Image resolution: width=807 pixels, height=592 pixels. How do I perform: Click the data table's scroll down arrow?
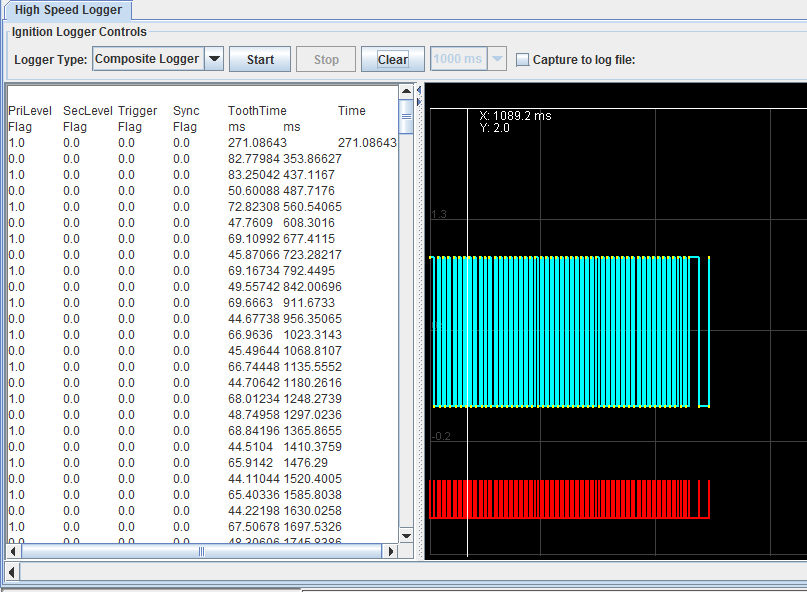[406, 536]
